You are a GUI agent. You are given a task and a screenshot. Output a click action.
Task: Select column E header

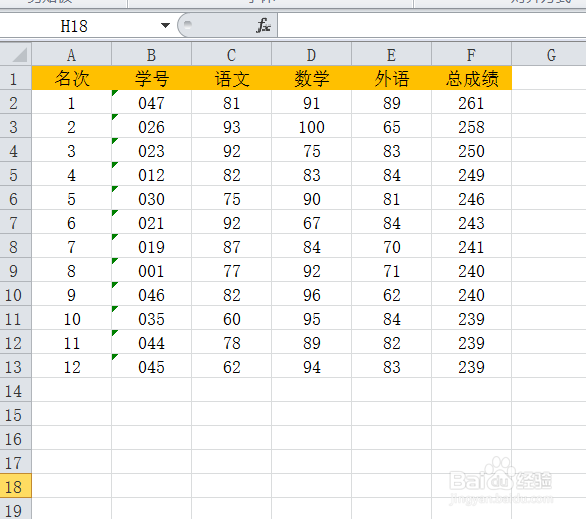point(391,55)
